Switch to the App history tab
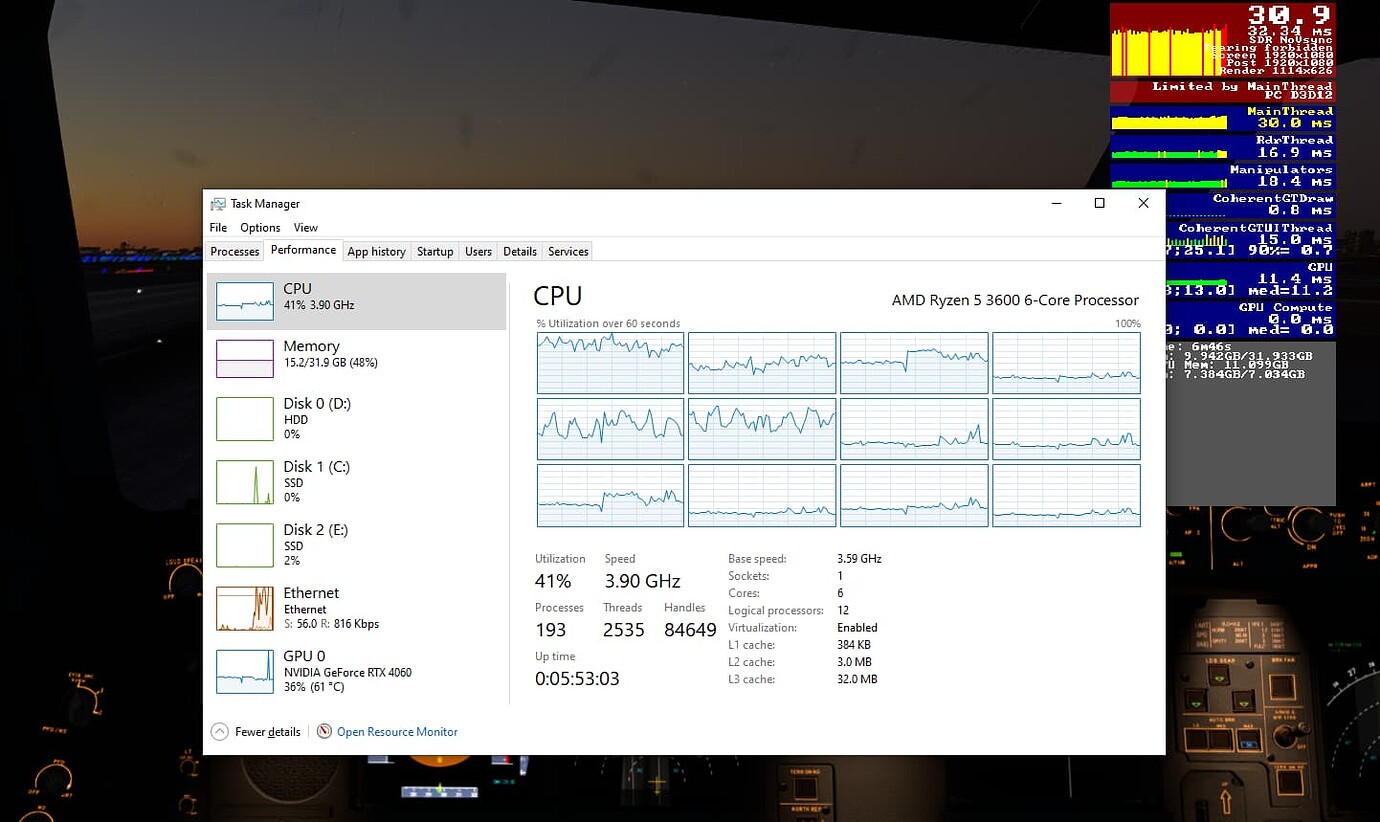Viewport: 1380px width, 822px height. [x=376, y=251]
